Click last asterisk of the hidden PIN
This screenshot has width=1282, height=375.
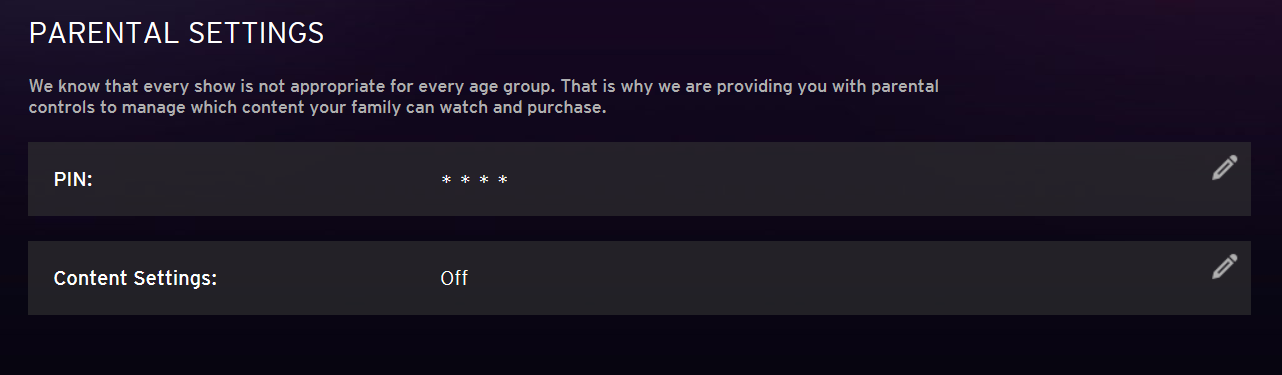click(503, 180)
